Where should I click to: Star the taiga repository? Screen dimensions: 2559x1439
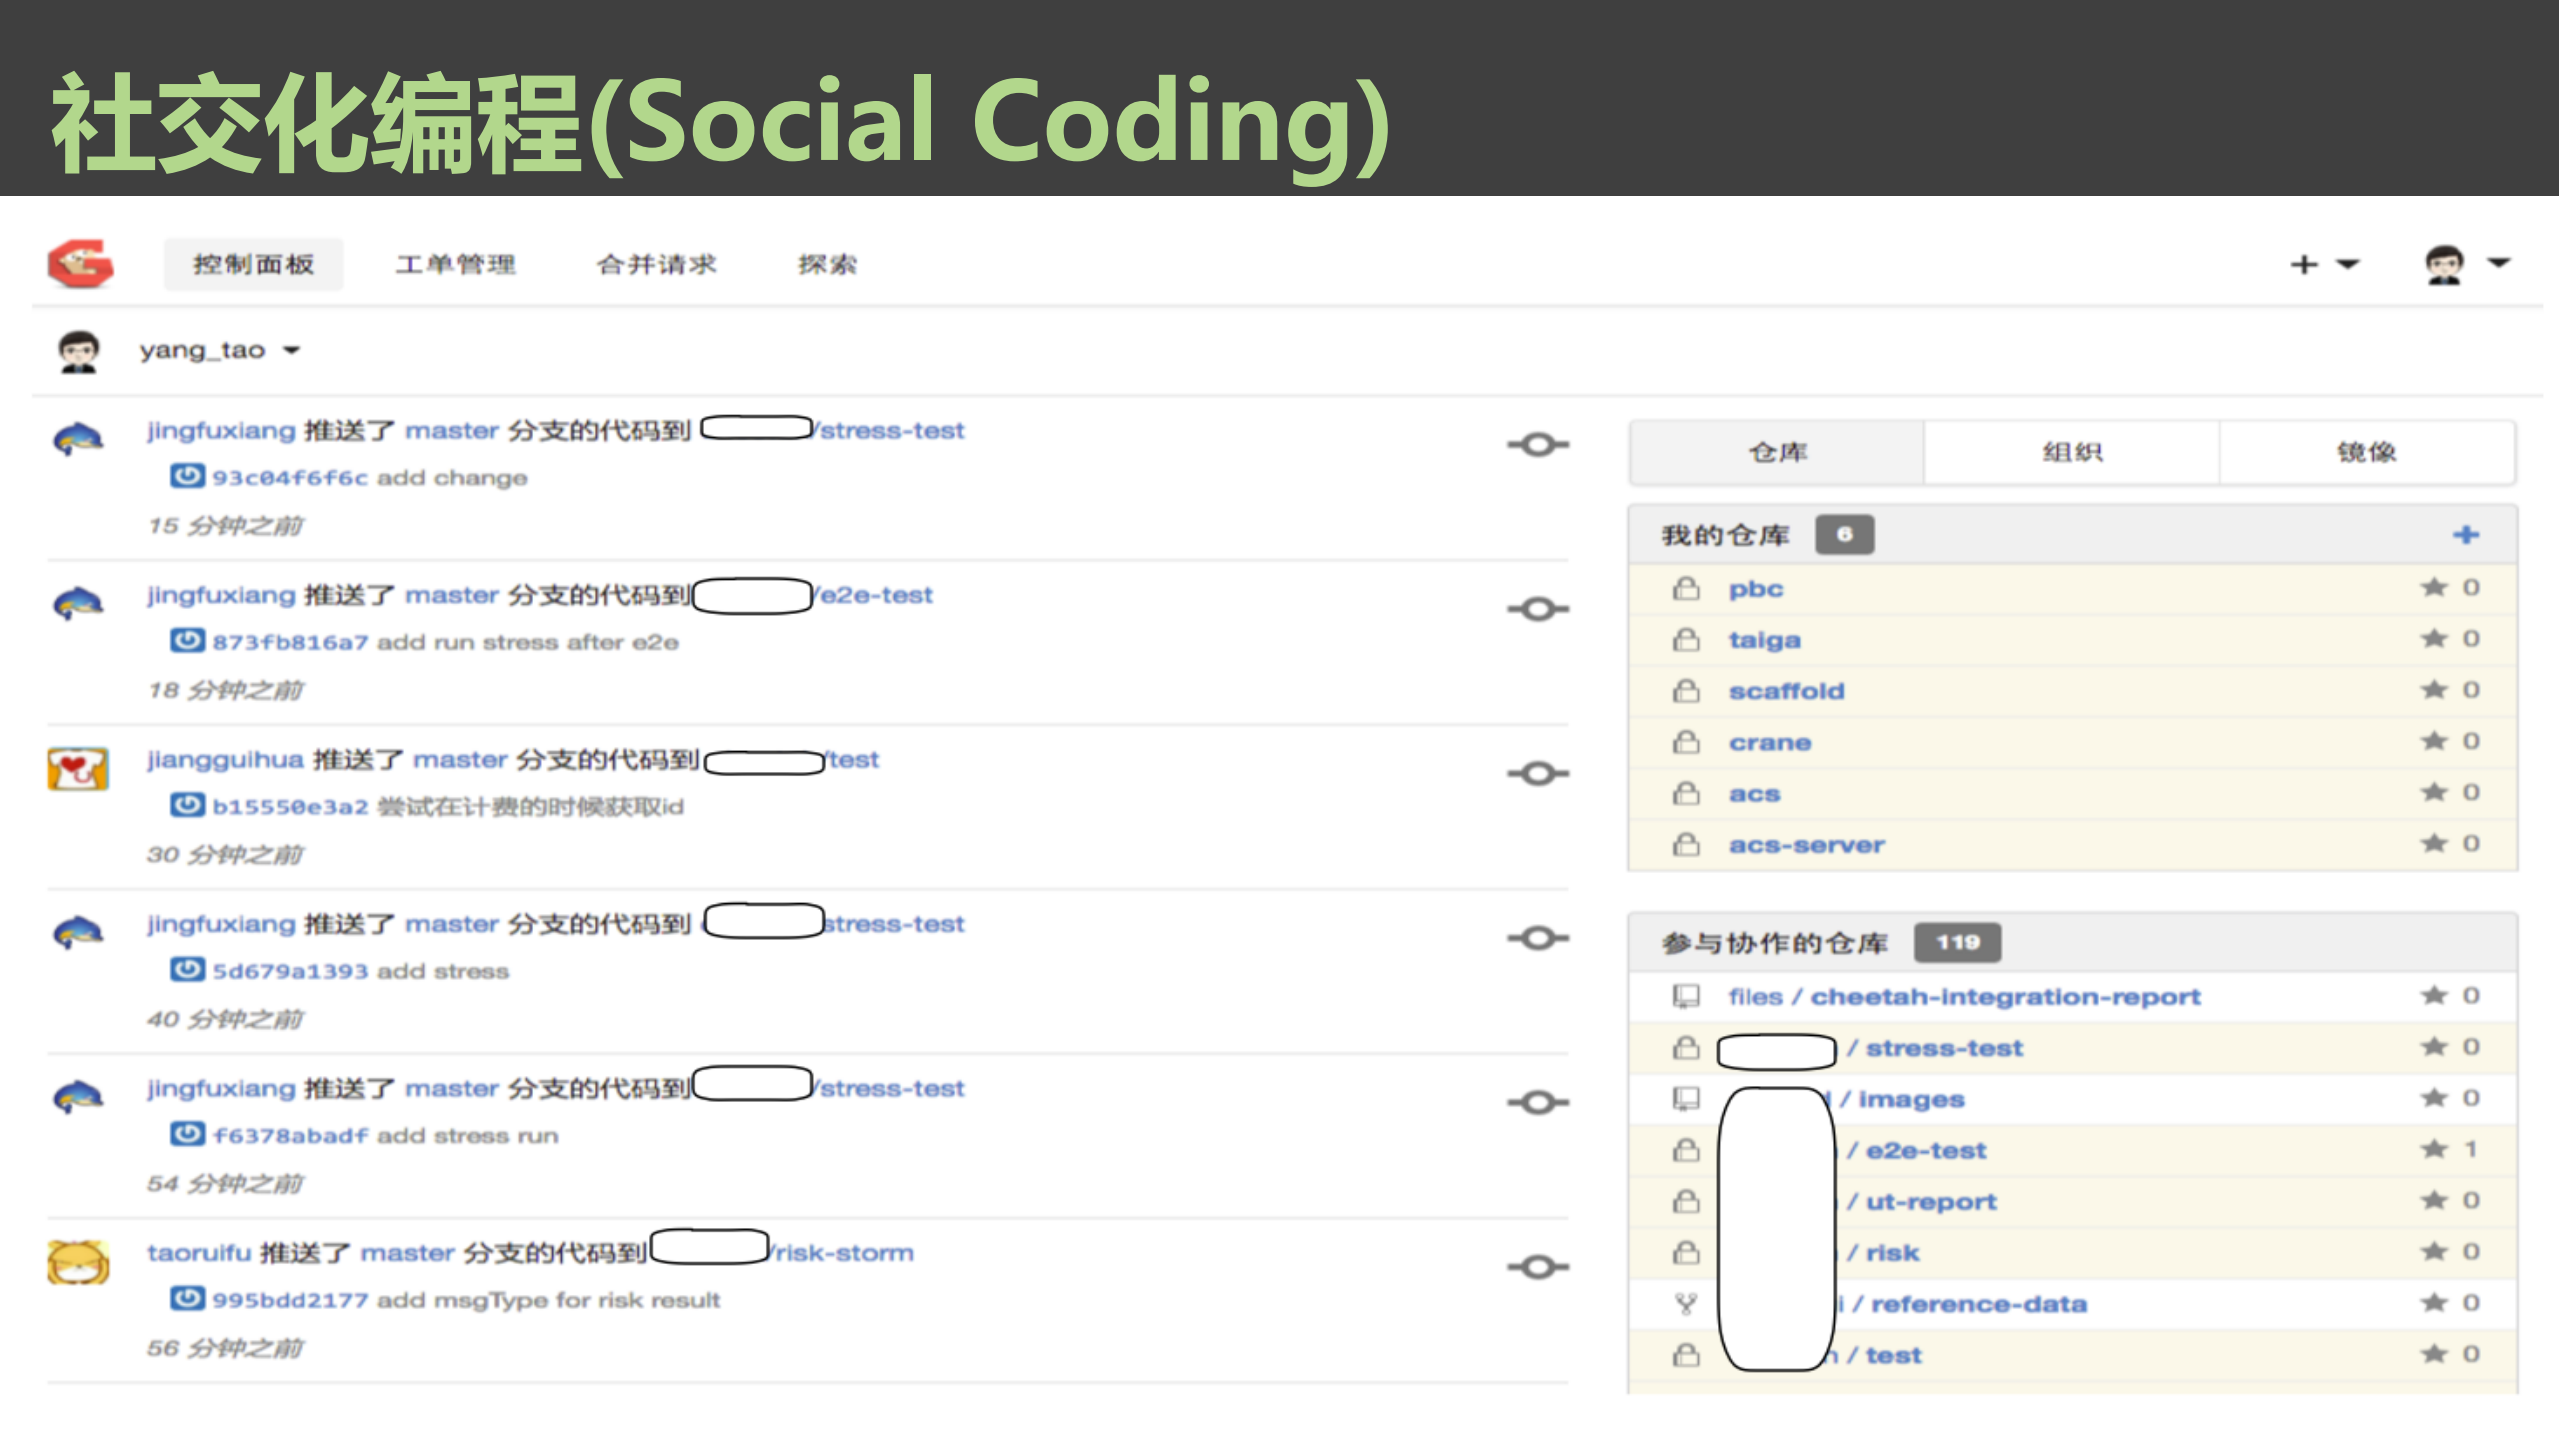tap(2435, 638)
